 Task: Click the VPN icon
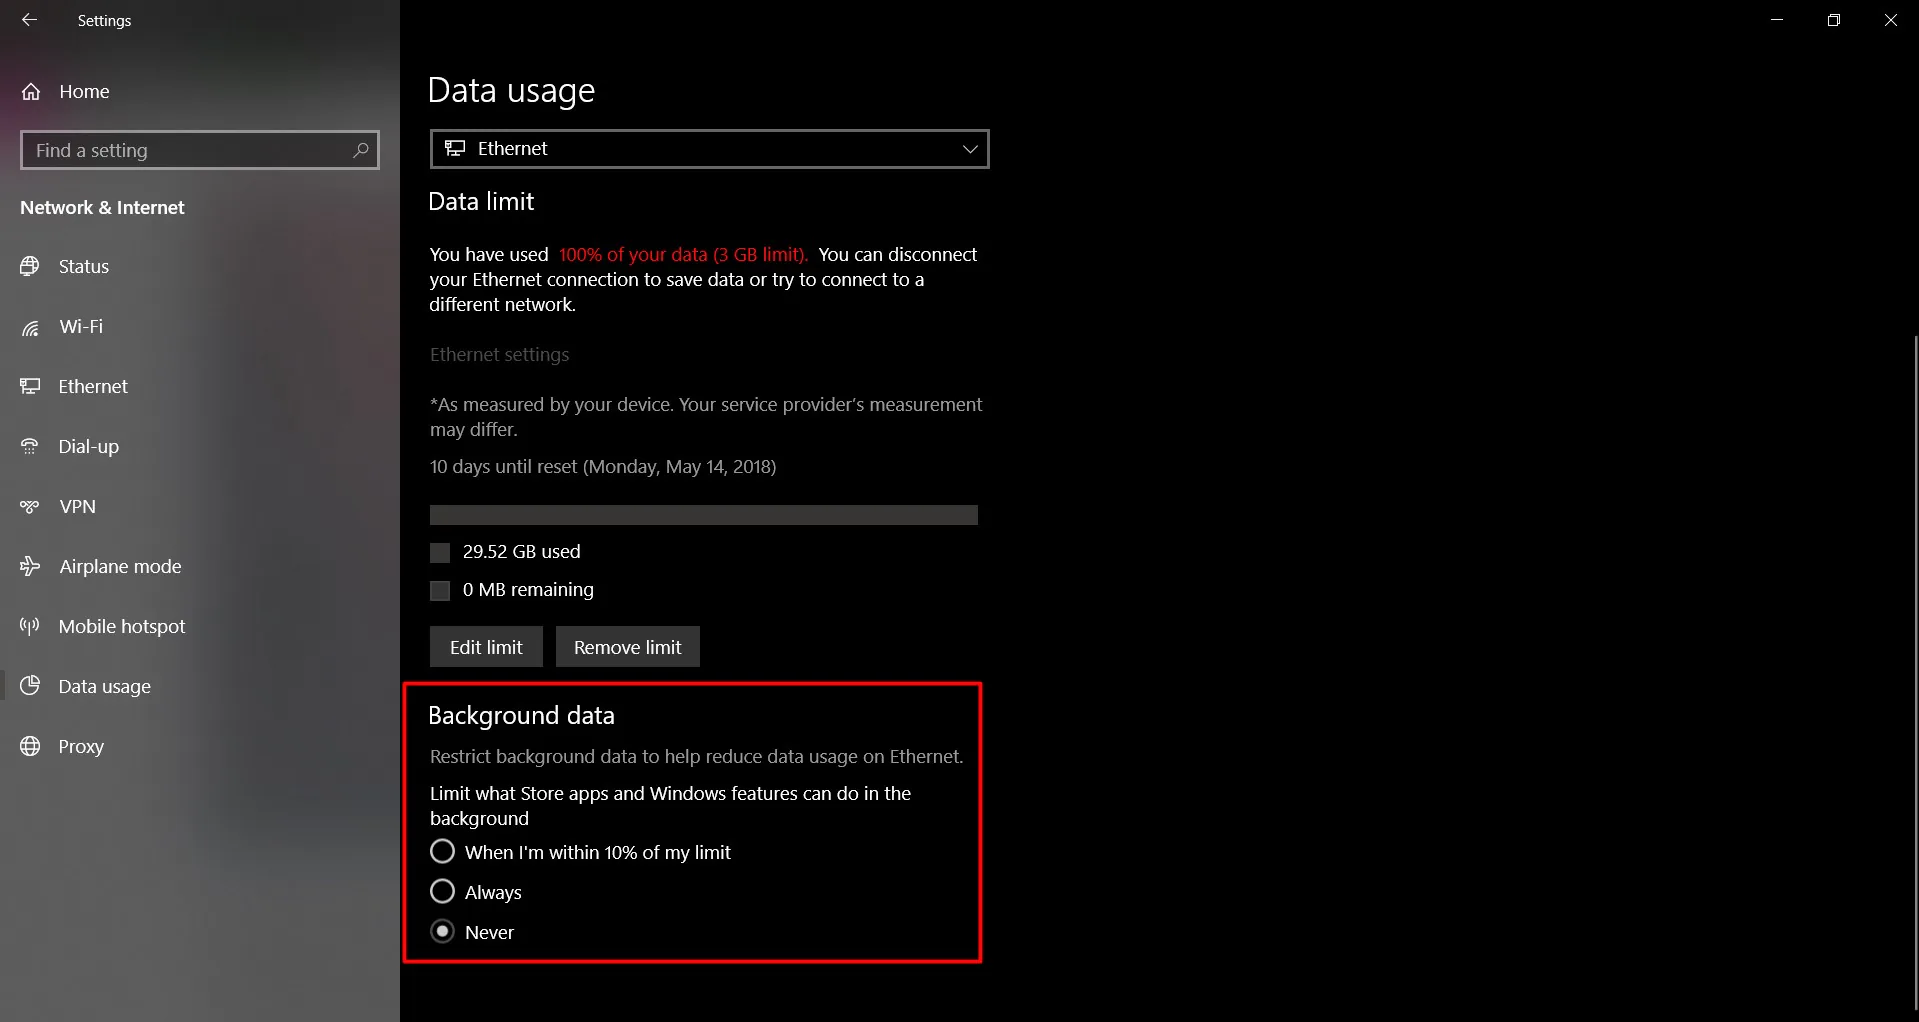(x=30, y=507)
